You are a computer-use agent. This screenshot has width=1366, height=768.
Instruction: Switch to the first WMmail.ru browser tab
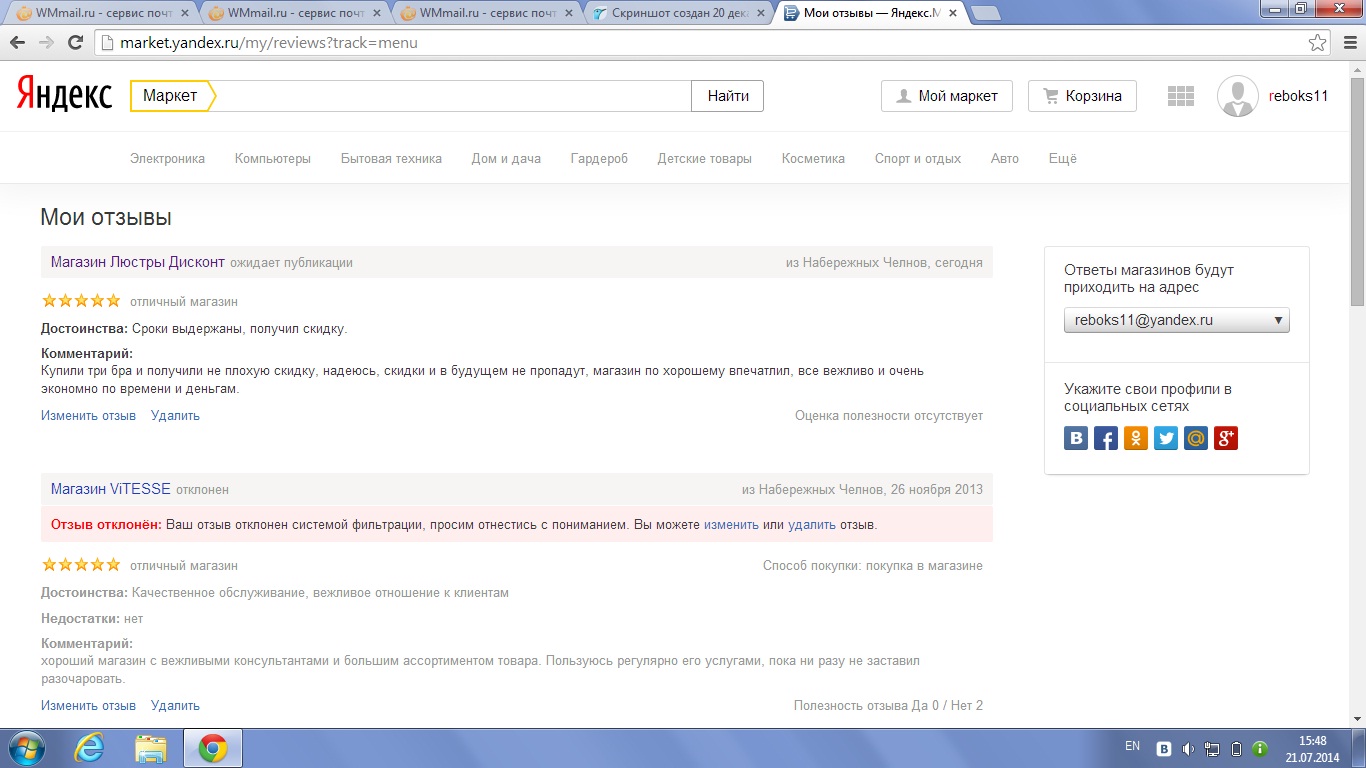coord(104,14)
